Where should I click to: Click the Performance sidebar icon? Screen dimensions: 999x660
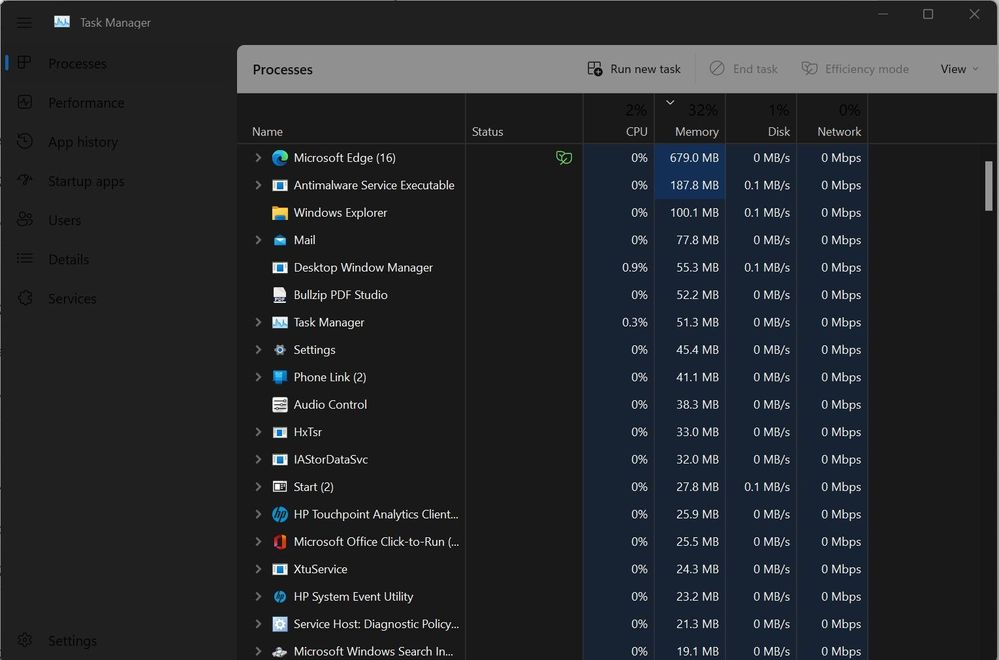26,102
